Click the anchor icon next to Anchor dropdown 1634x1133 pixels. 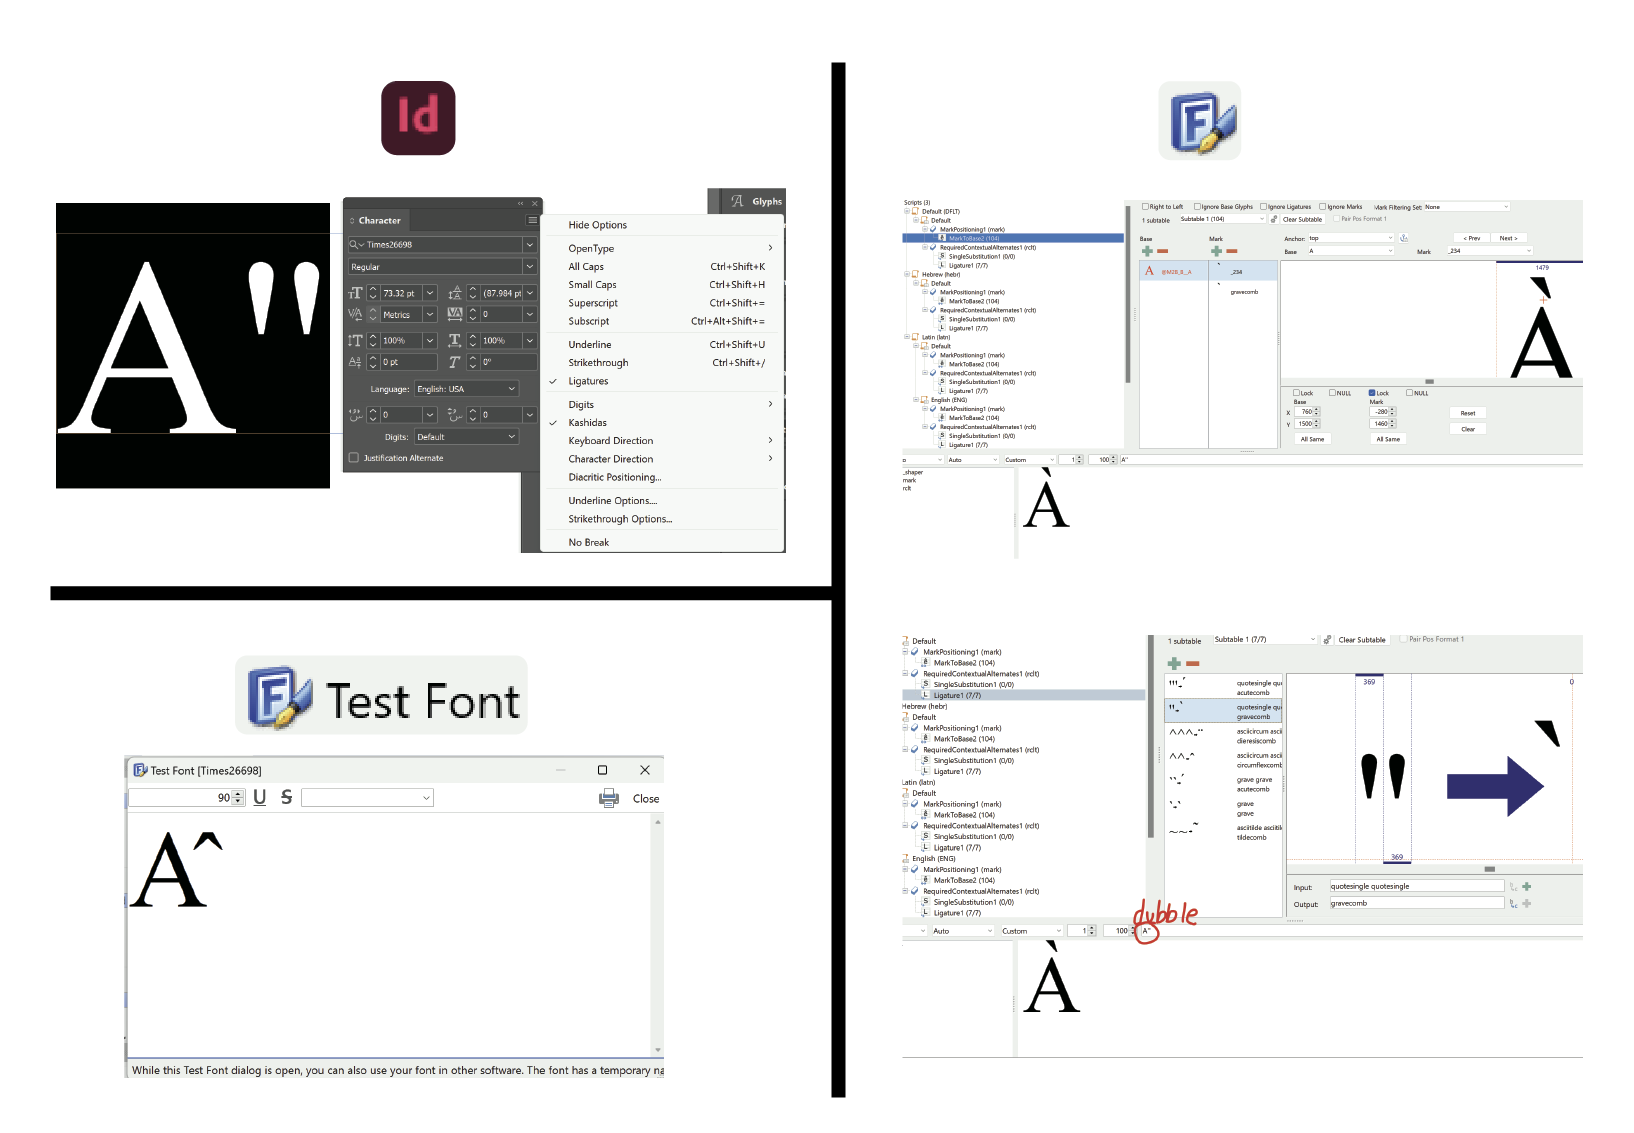(1404, 238)
